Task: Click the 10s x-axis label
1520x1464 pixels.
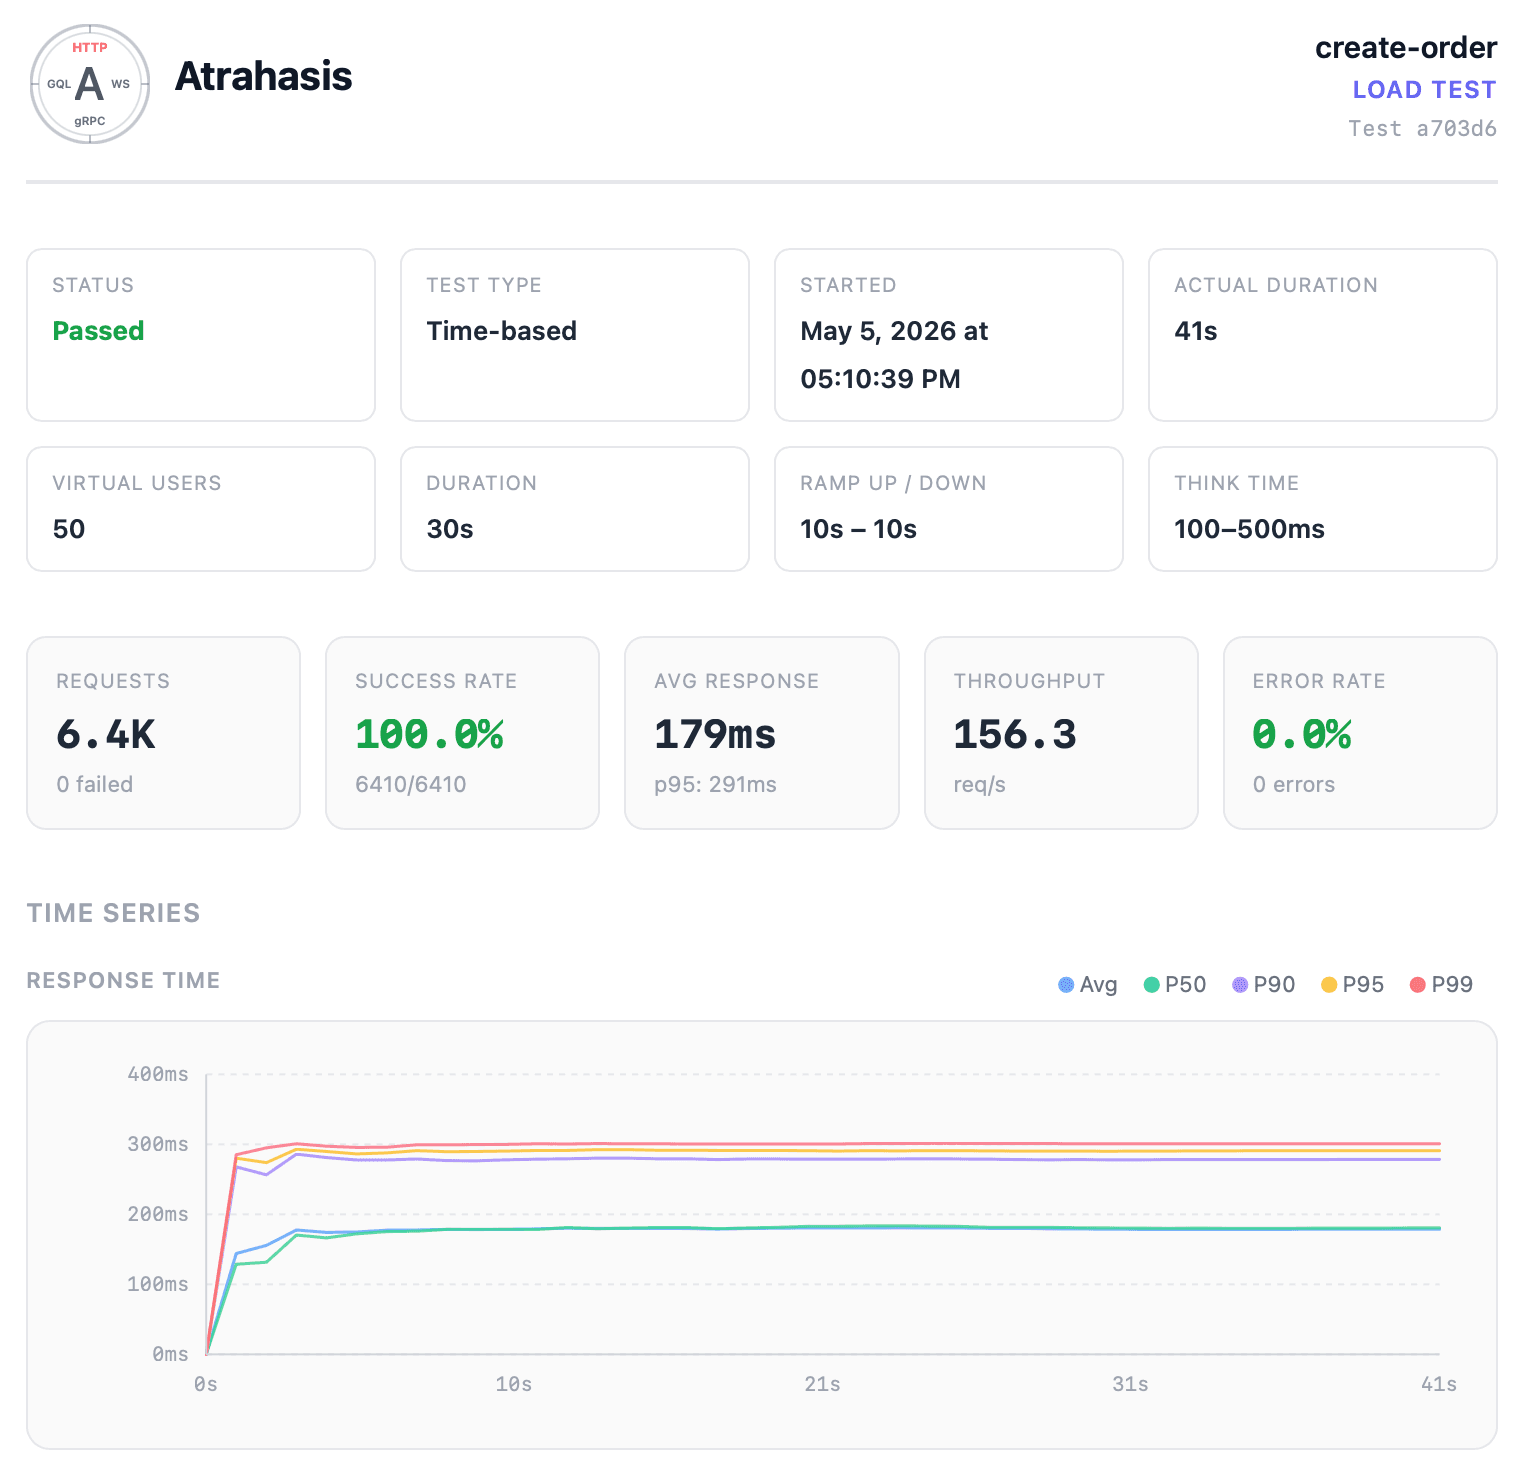Action: 514,1384
